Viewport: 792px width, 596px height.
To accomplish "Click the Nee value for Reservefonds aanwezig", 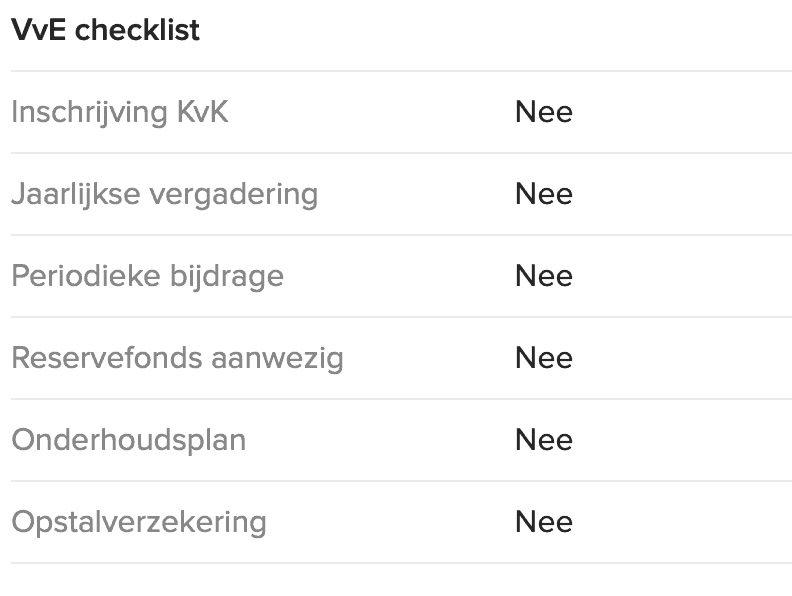I will pyautogui.click(x=544, y=358).
